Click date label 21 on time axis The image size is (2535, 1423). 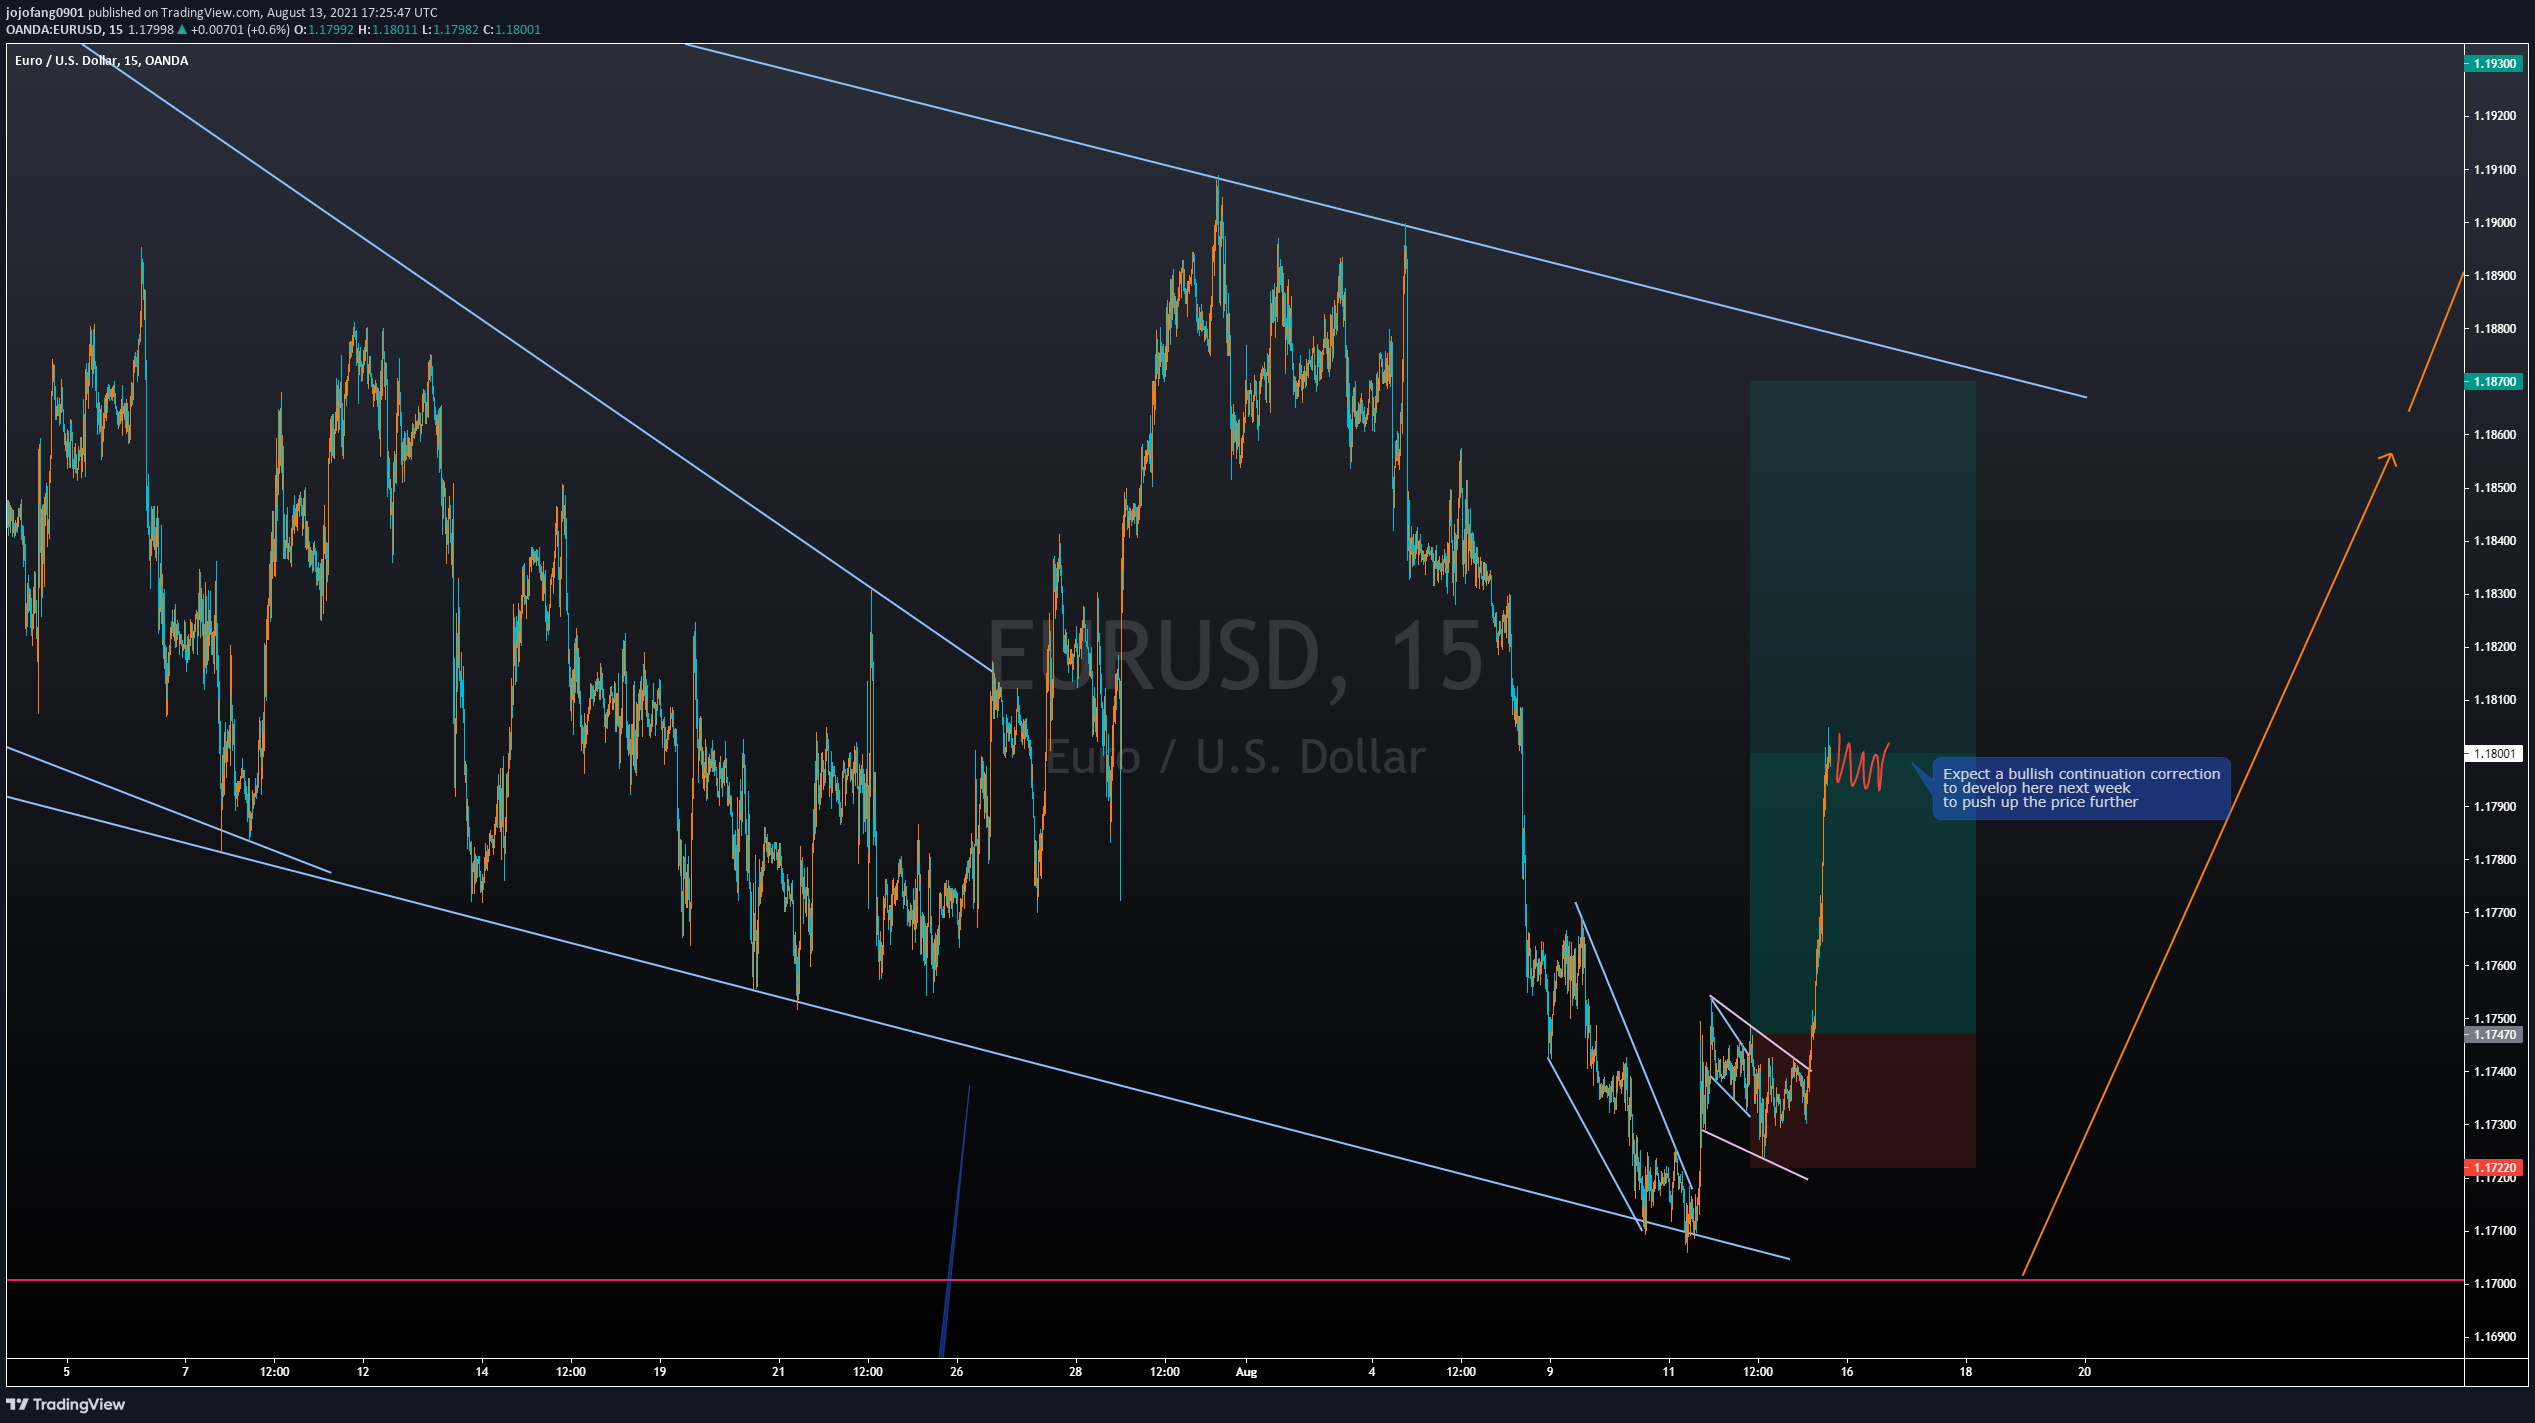click(x=779, y=1372)
